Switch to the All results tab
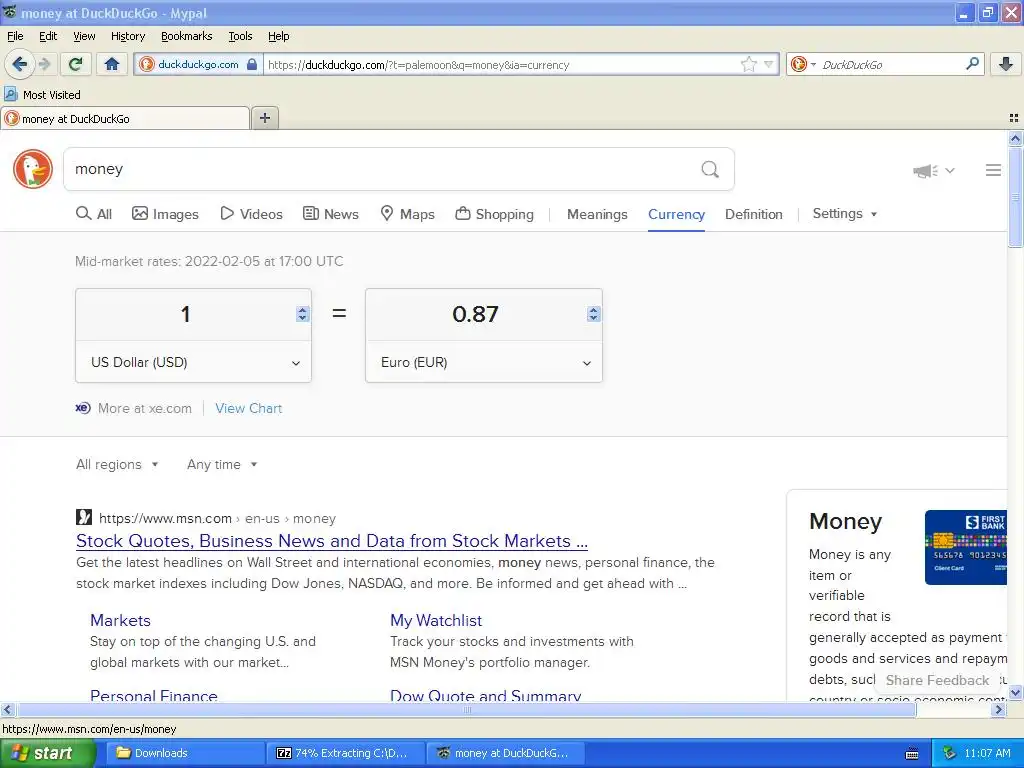 94,214
